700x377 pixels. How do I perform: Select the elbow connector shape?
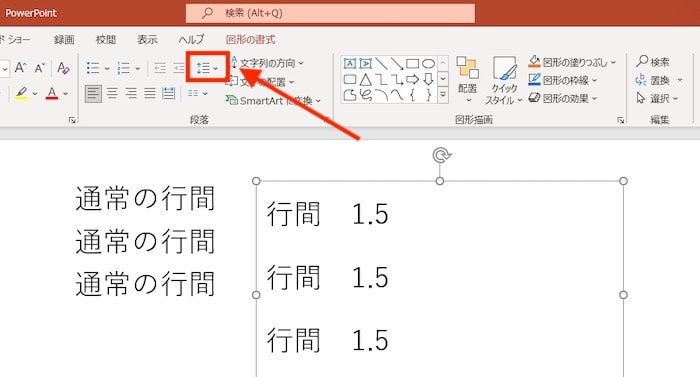381,80
